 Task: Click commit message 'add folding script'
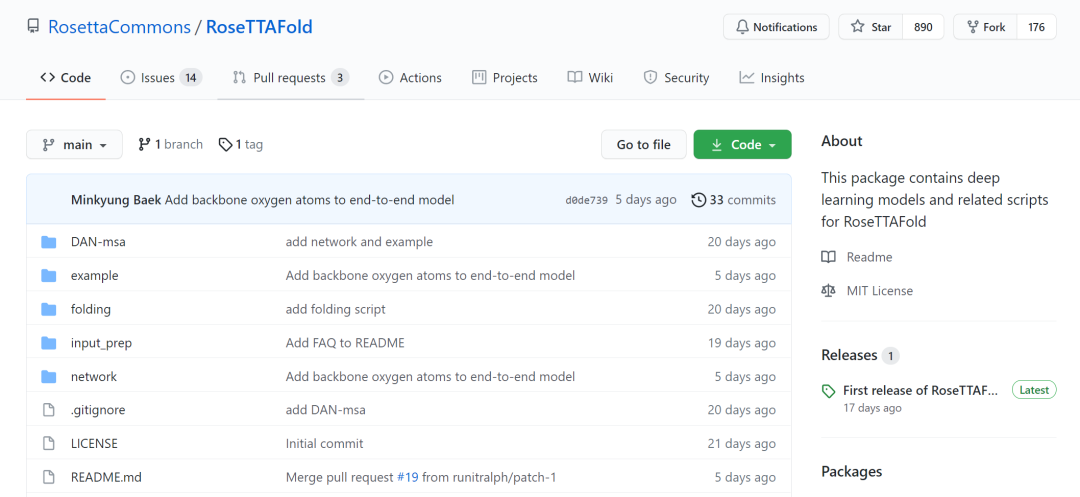(335, 309)
